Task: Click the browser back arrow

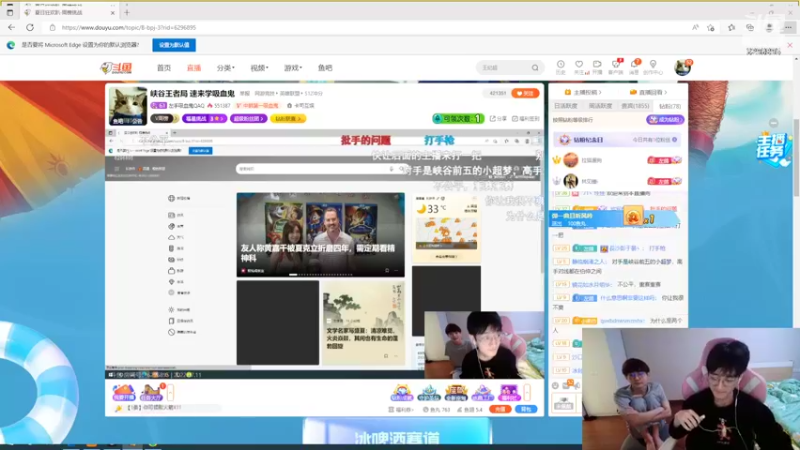Action: [11, 28]
